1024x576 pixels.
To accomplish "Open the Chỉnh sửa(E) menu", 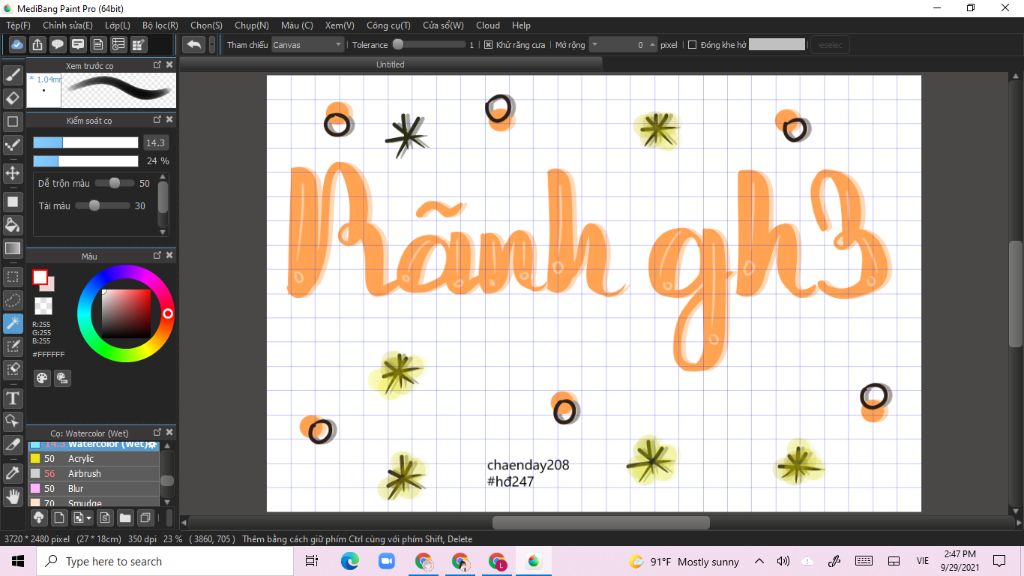I will click(x=68, y=25).
